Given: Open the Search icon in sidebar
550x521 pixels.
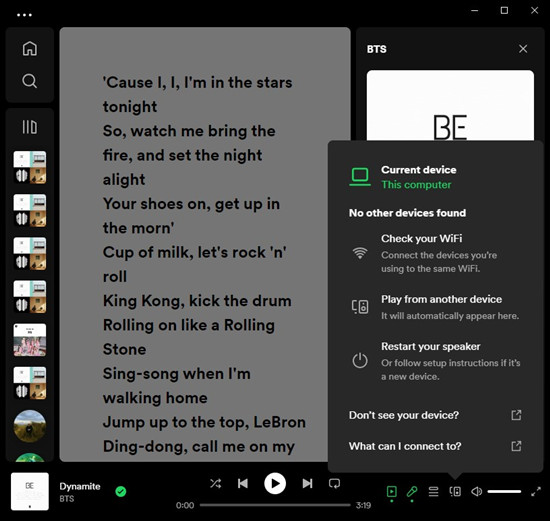Looking at the screenshot, I should (x=29, y=81).
